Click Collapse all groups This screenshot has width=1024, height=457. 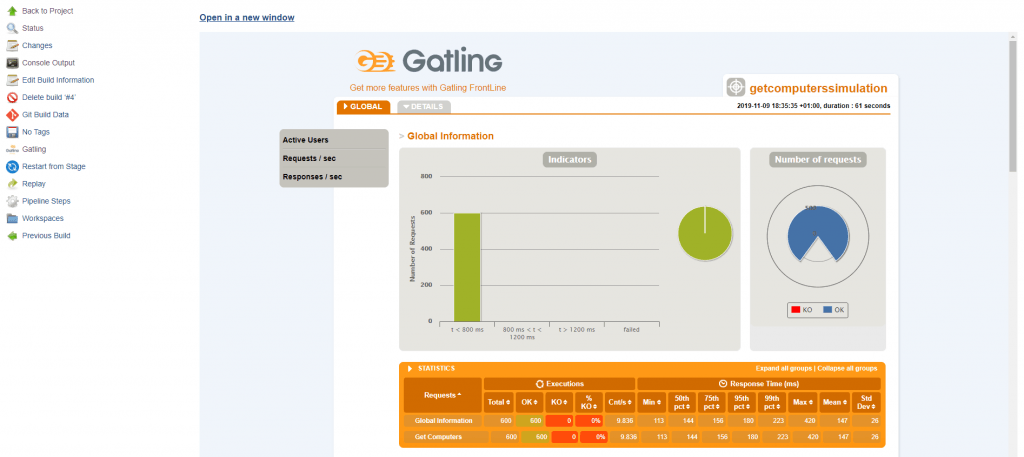846,369
